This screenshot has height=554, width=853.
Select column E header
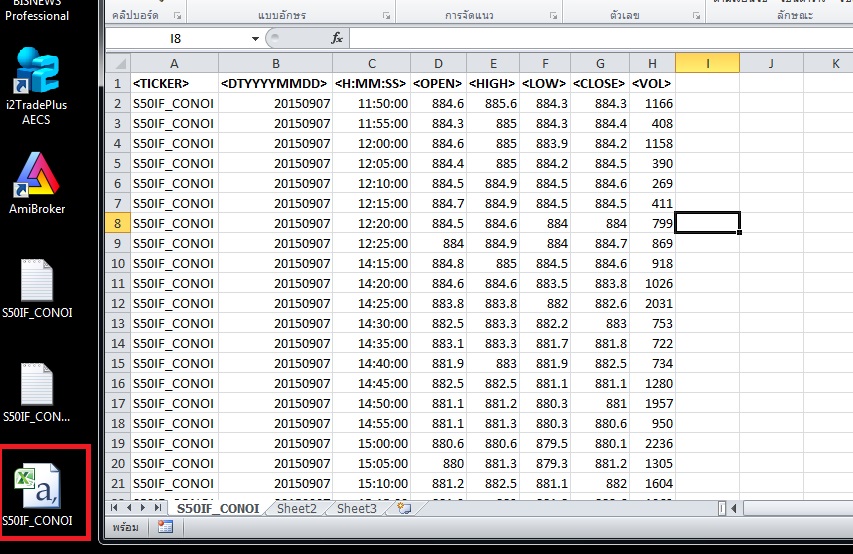(493, 63)
